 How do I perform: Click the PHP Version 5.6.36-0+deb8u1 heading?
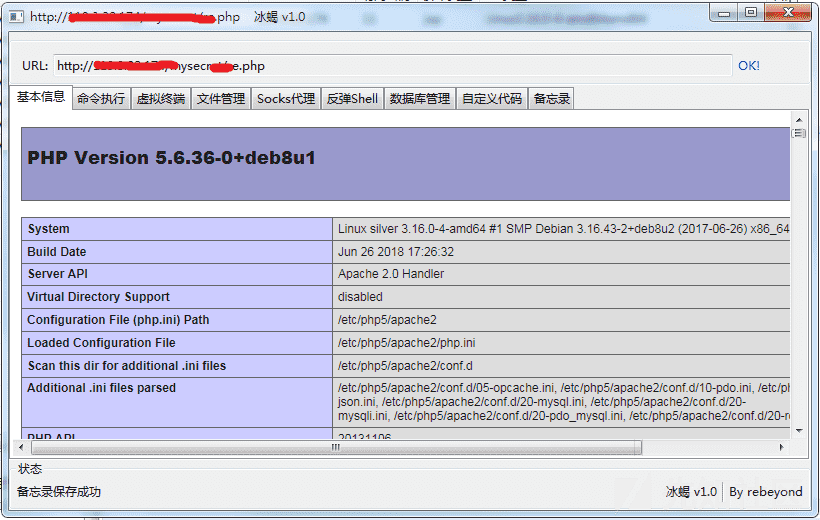[172, 158]
